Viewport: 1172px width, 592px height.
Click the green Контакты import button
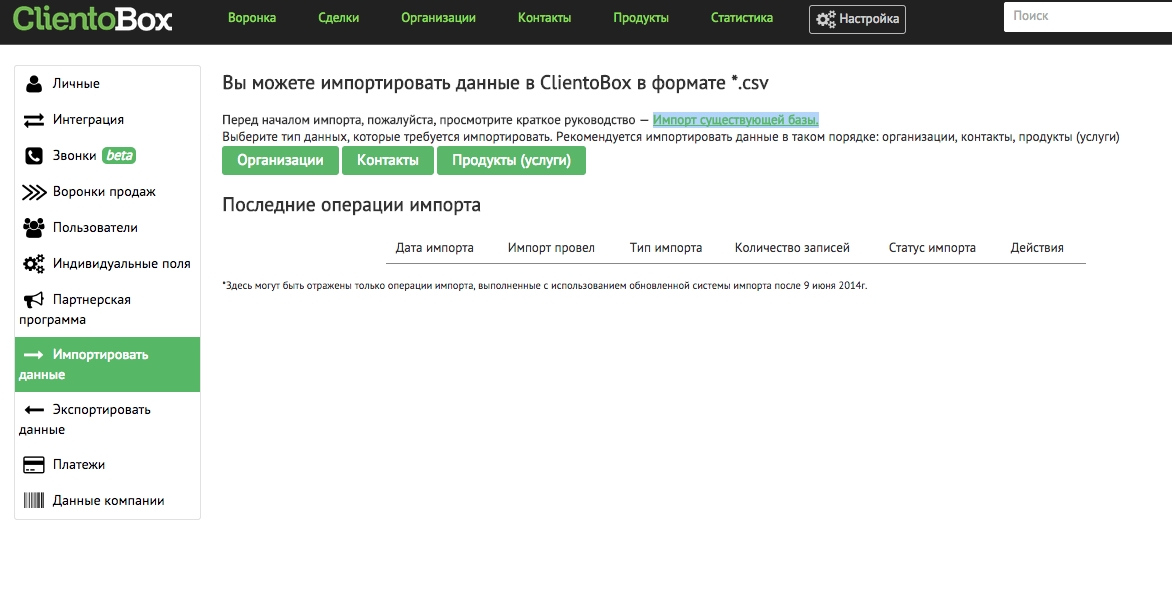coord(388,161)
